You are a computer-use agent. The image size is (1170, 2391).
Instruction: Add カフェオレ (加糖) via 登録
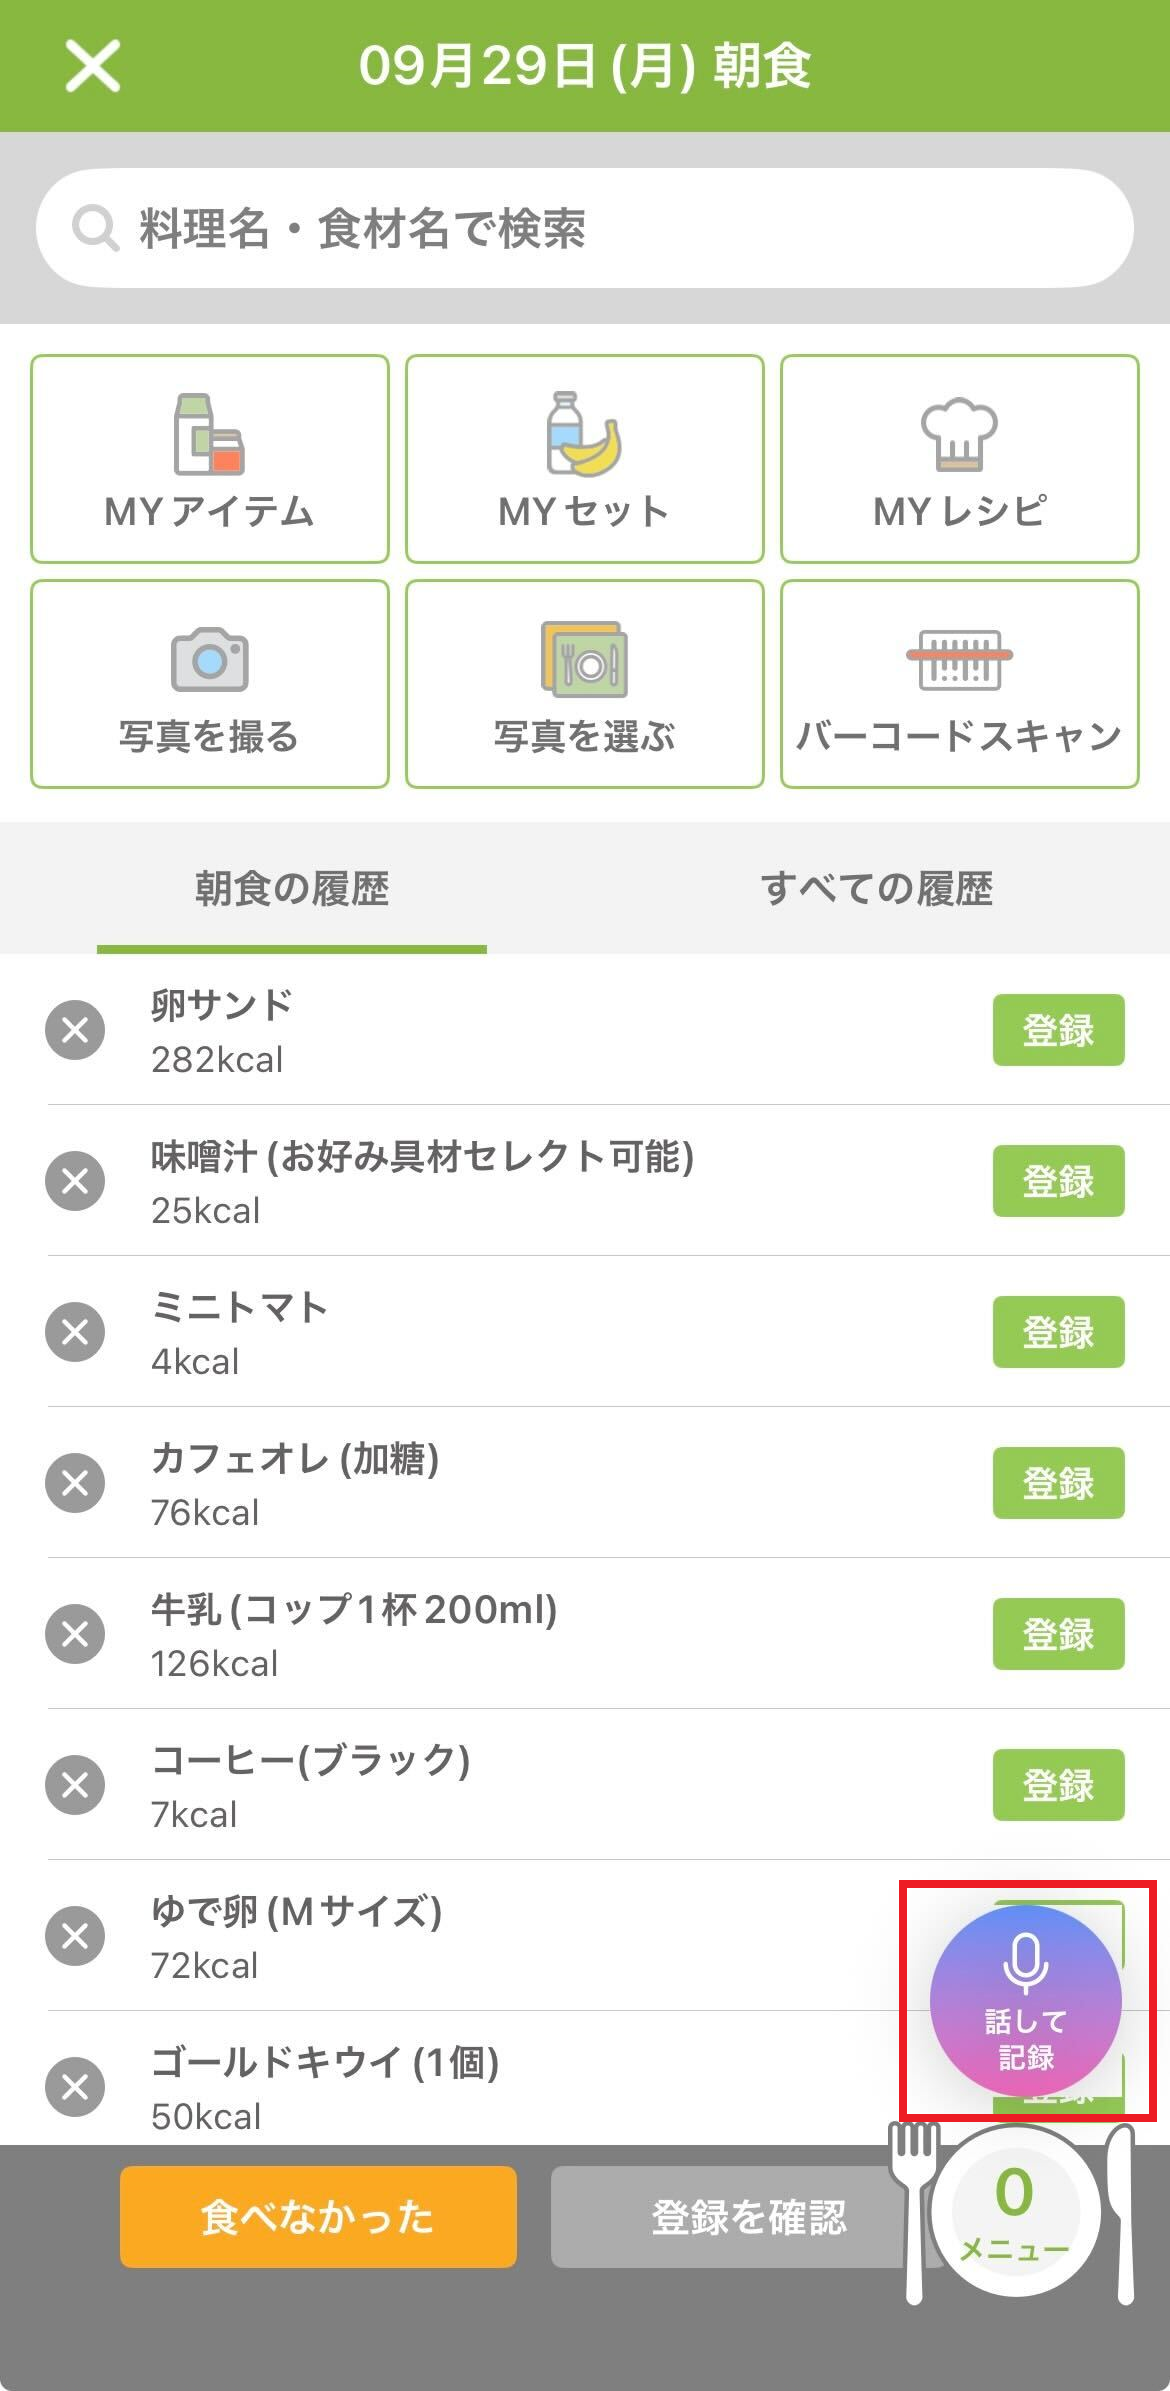click(1058, 1483)
